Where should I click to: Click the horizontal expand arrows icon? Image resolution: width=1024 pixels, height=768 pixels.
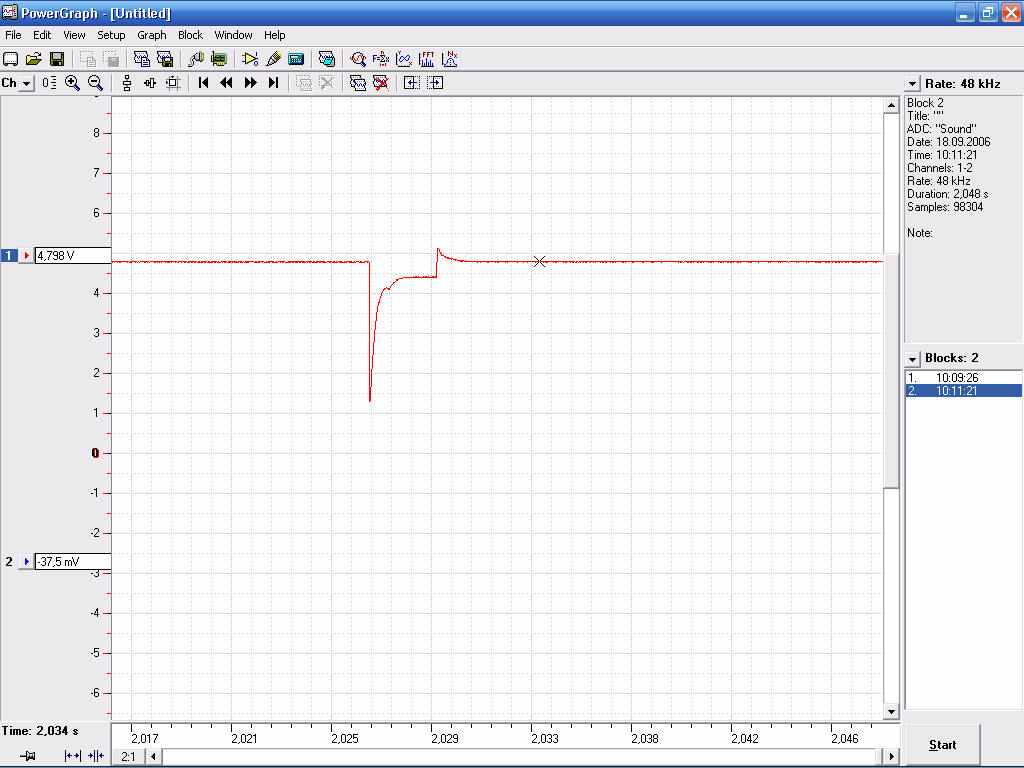pos(73,756)
